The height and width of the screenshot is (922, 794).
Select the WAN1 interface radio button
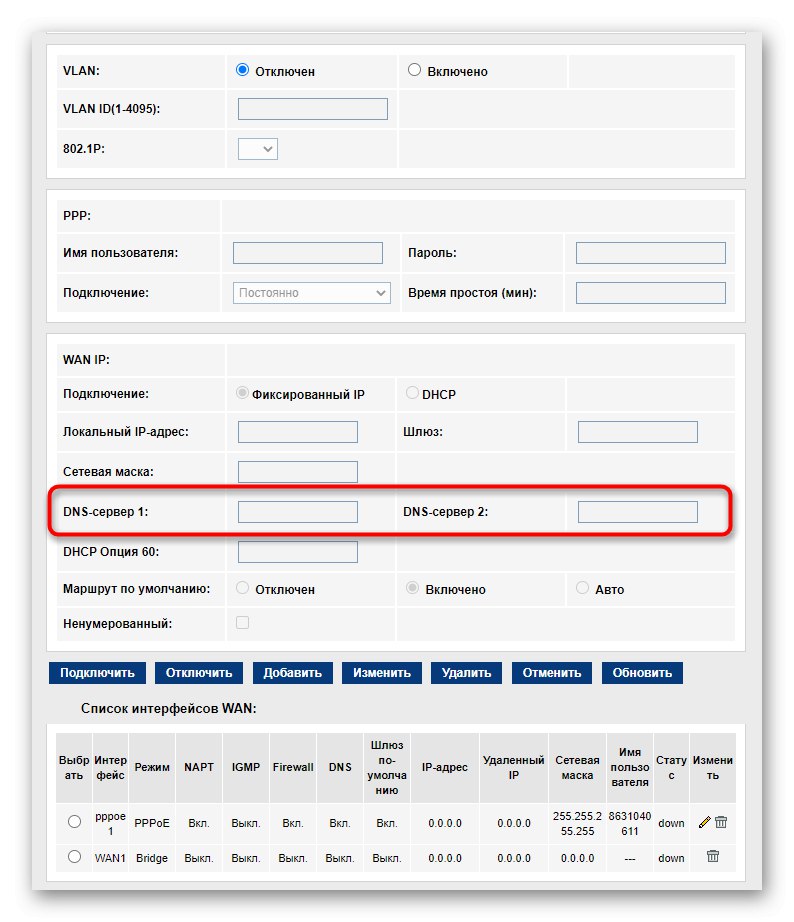(x=74, y=857)
